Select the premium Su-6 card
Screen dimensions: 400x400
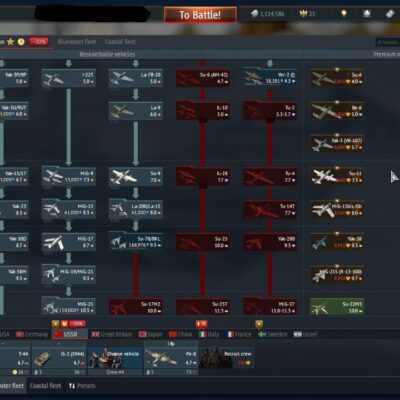pyautogui.click(x=337, y=78)
